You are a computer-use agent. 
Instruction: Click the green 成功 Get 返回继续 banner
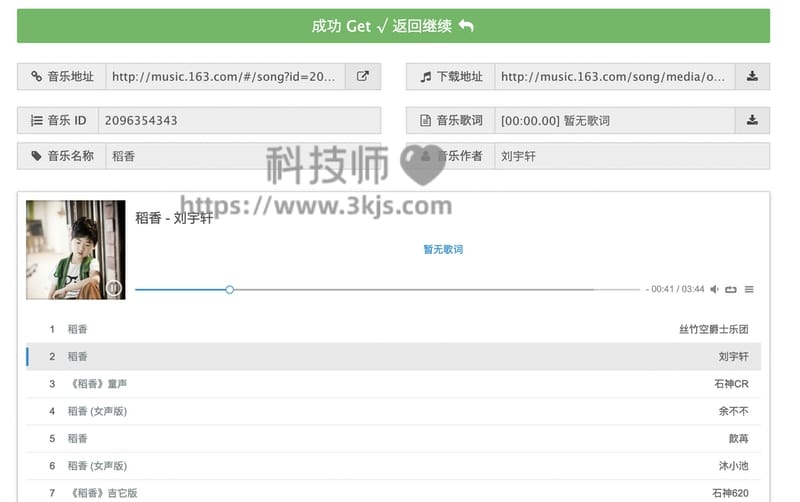tap(393, 26)
